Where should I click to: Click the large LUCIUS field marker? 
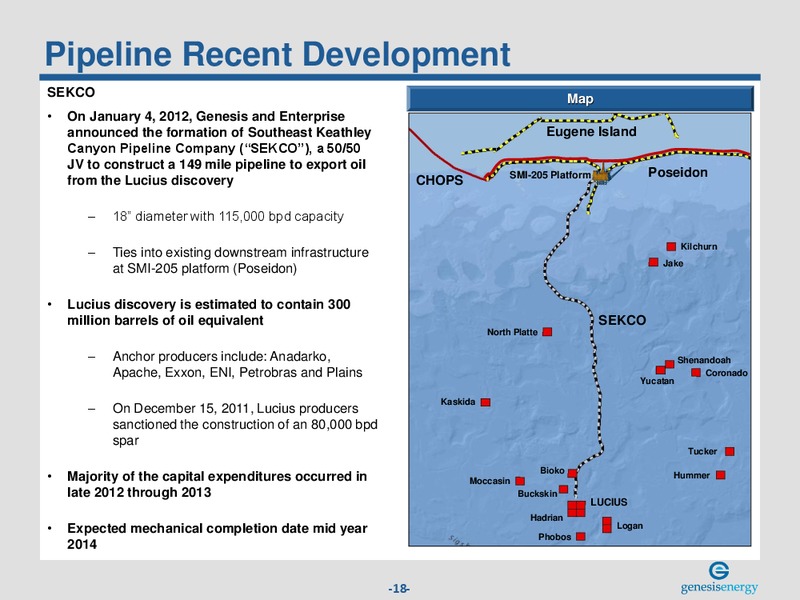tap(577, 509)
